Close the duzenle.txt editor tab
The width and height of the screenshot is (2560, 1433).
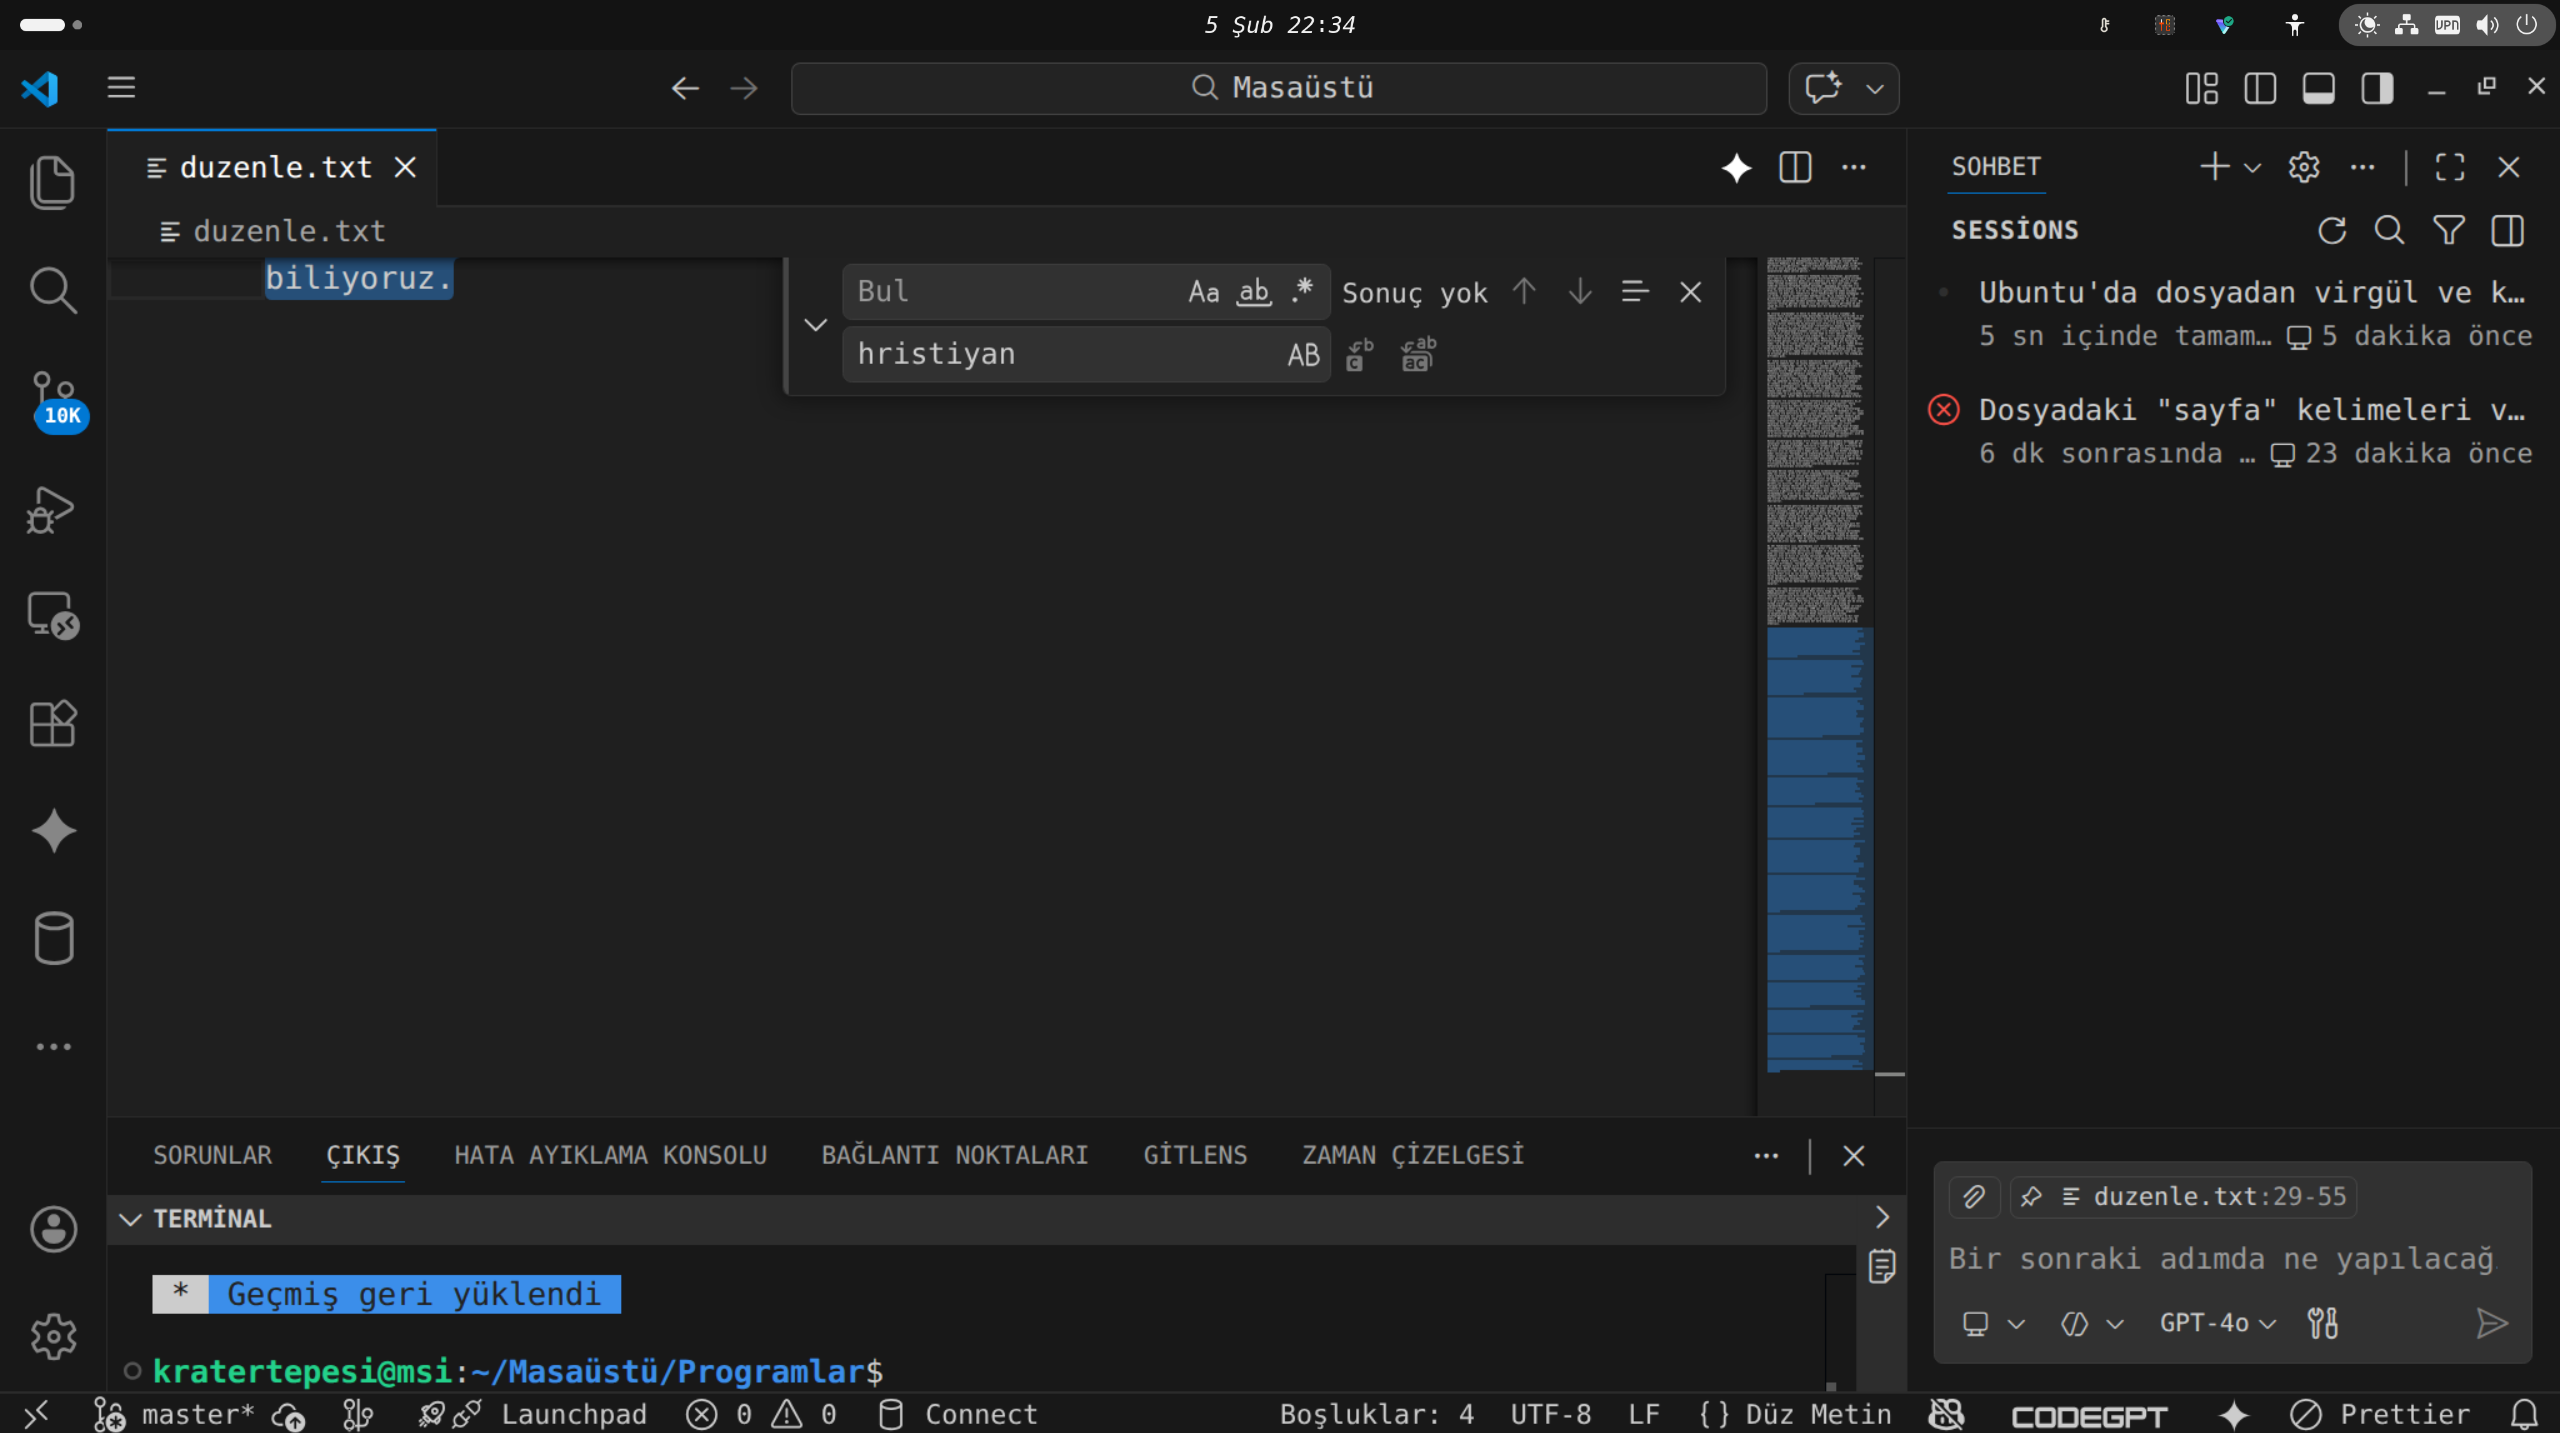[x=405, y=167]
